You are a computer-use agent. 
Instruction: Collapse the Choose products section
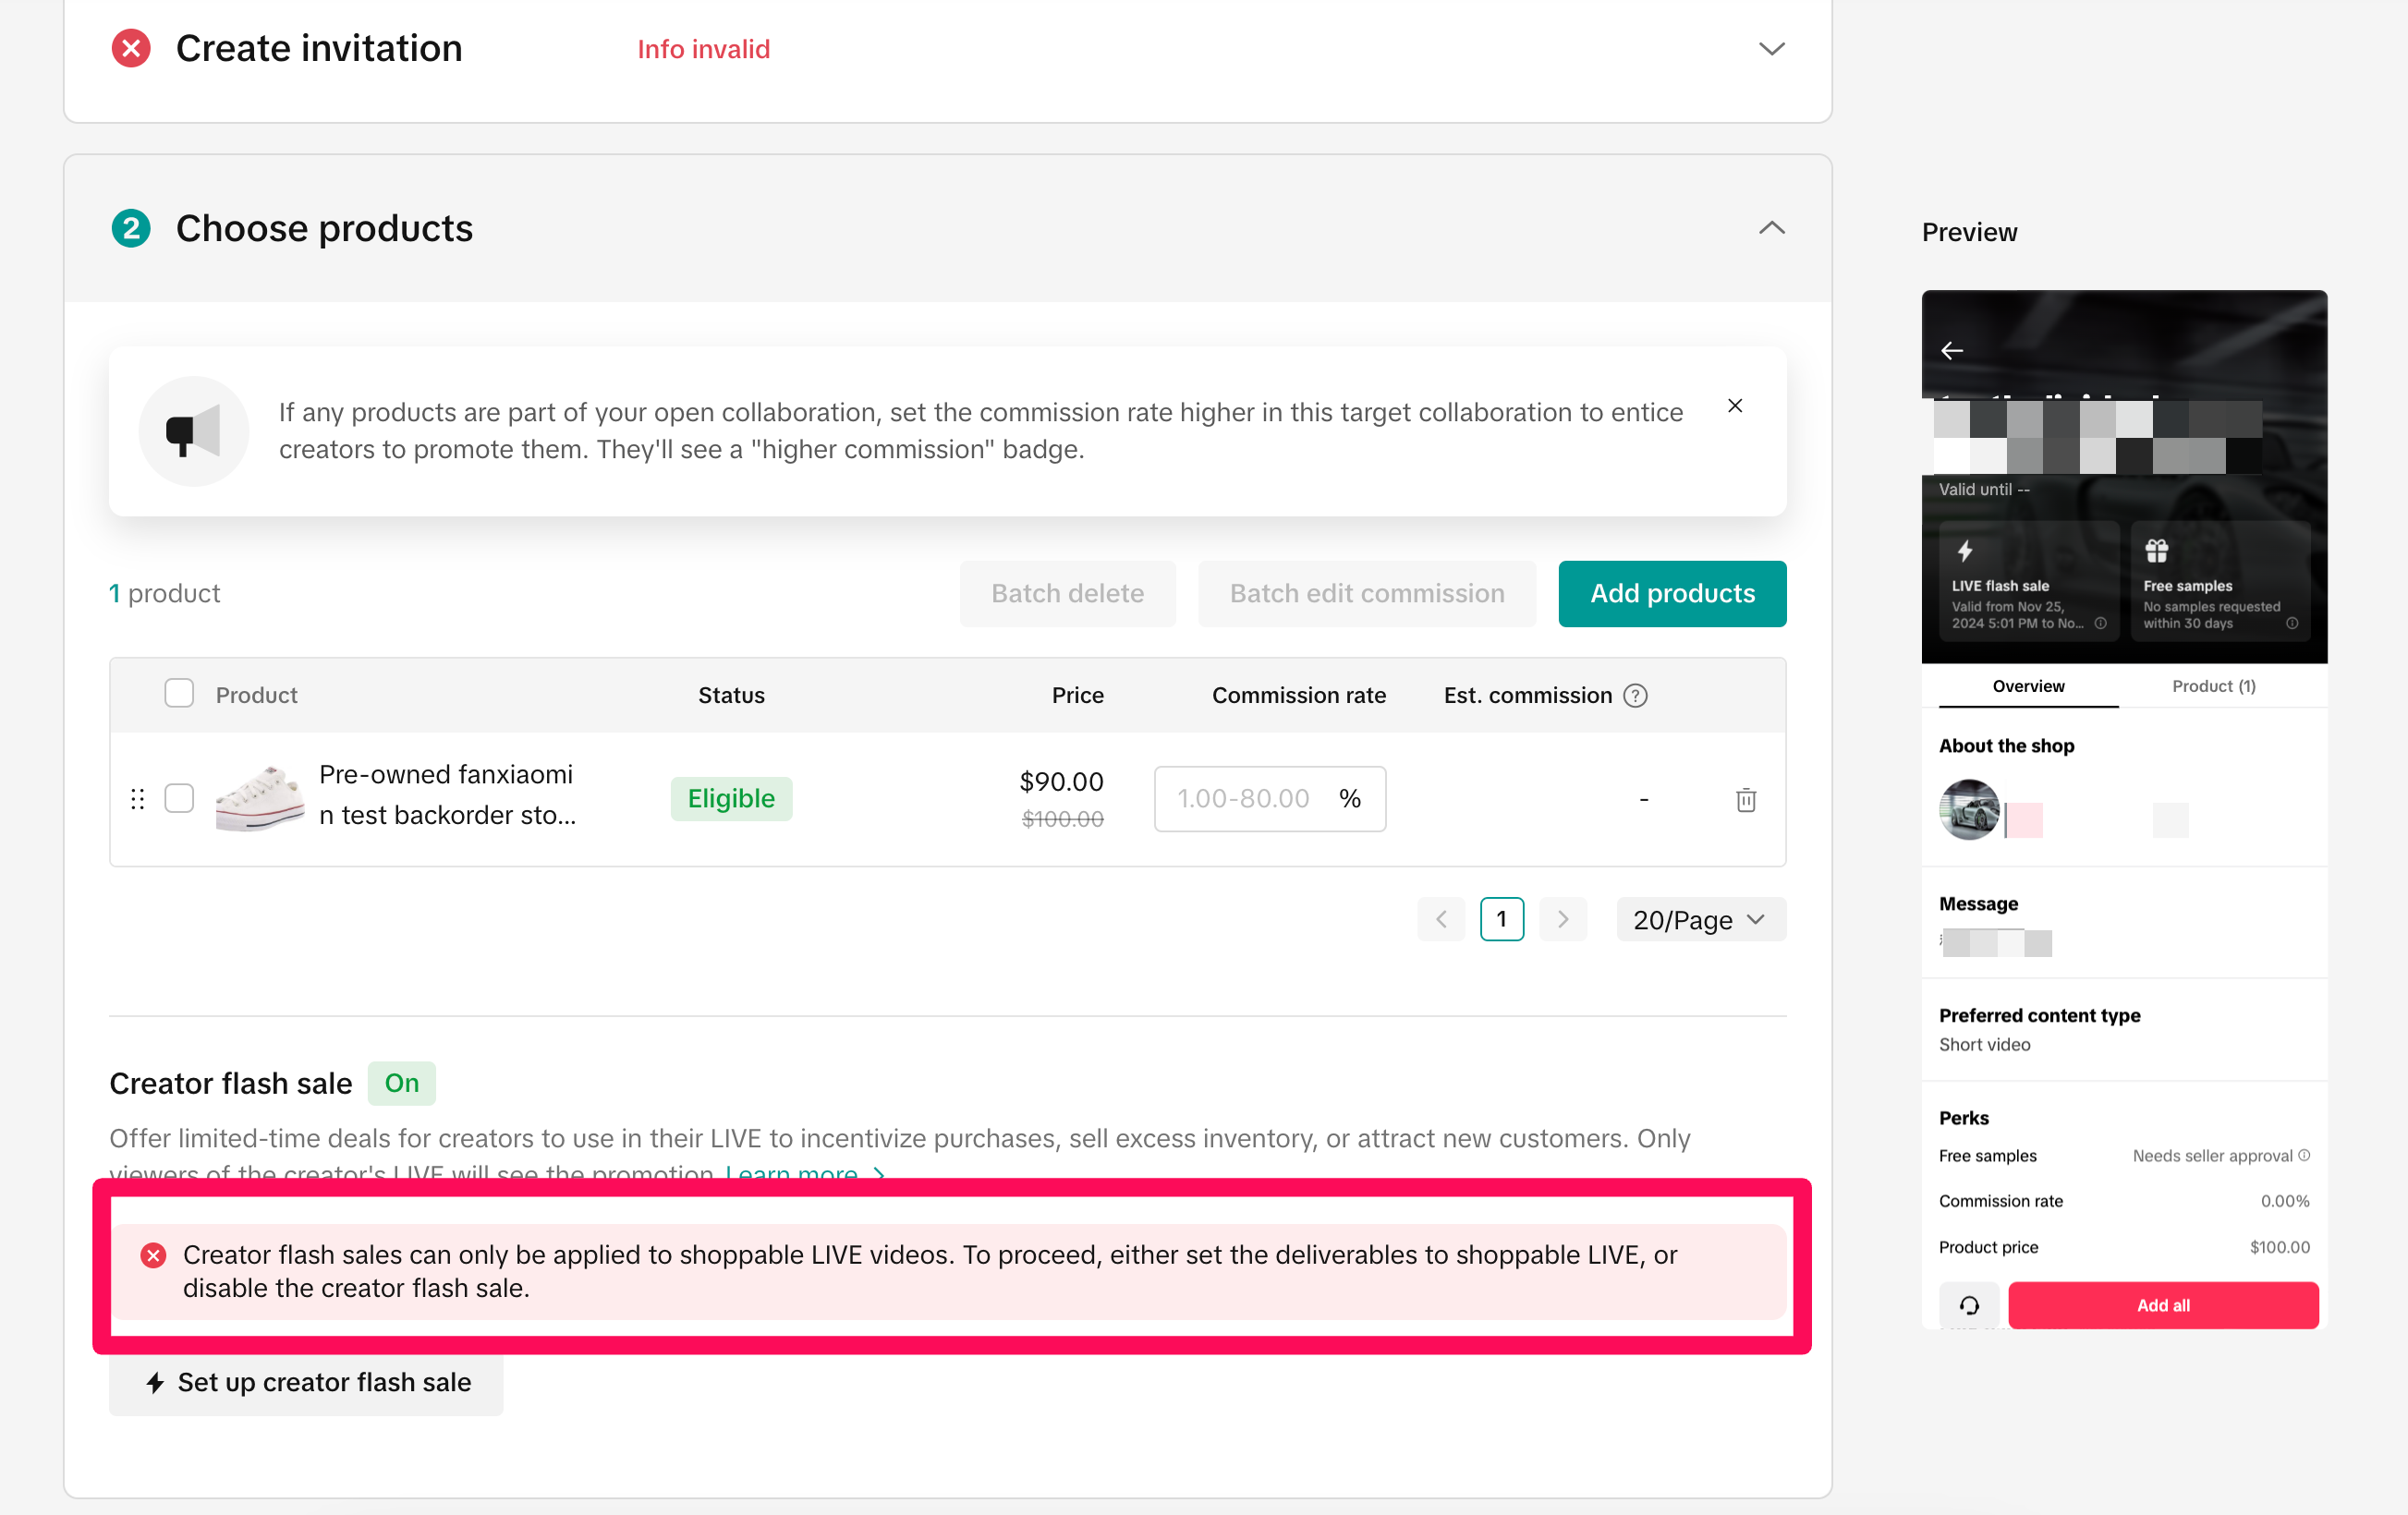tap(1771, 229)
